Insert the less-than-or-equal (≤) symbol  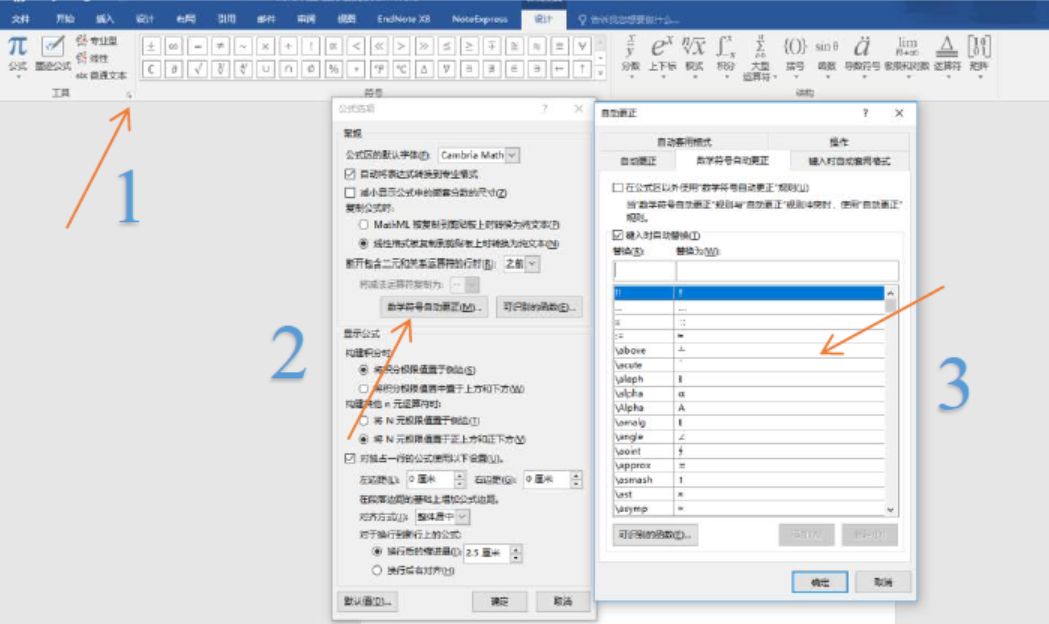click(x=447, y=46)
